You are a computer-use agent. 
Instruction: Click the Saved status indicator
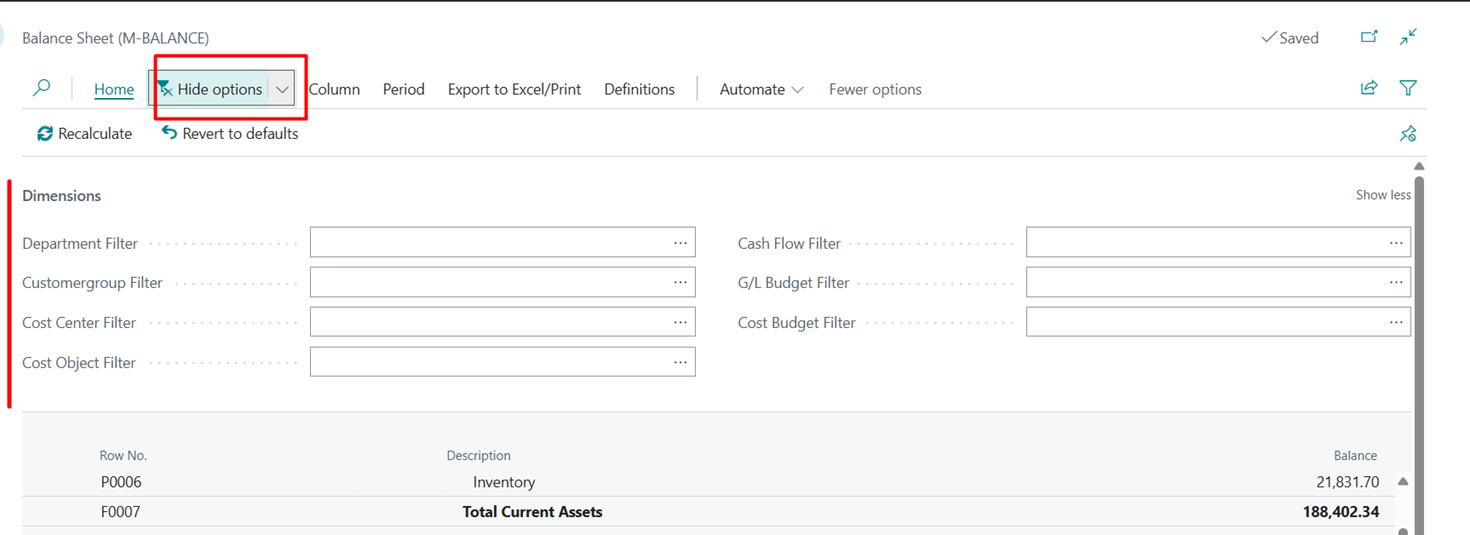[1290, 38]
